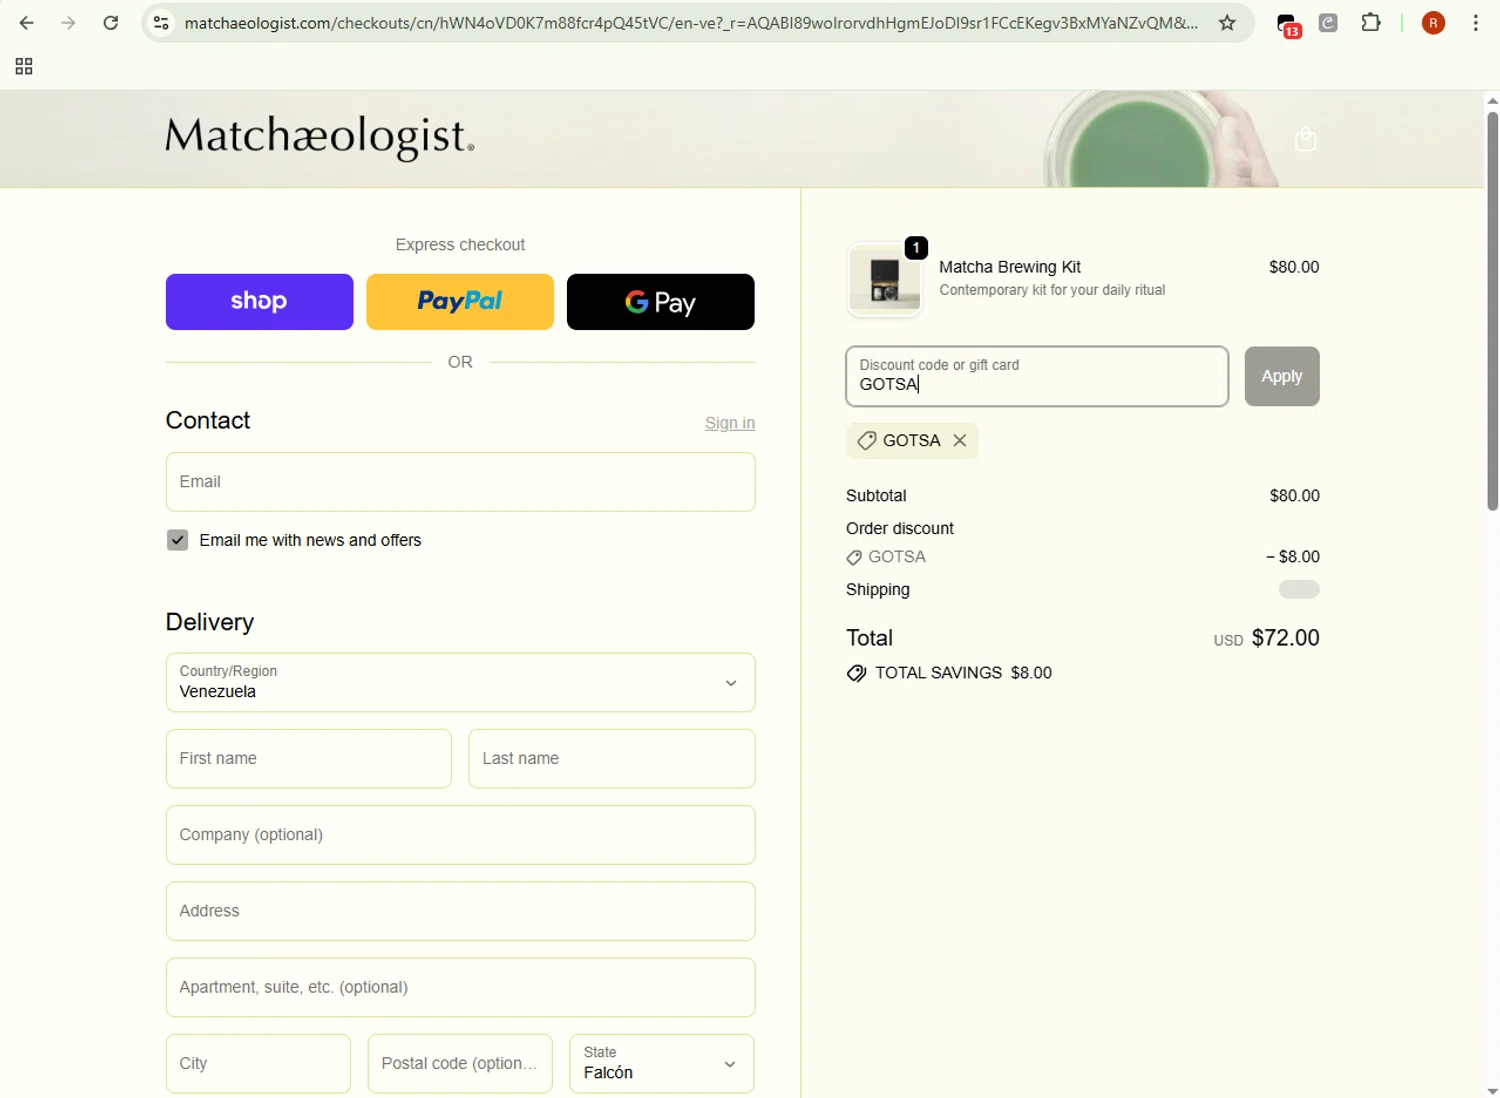Click the Matcha Brewing Kit thumbnail
Viewport: 1500px width, 1098px height.
(x=885, y=280)
